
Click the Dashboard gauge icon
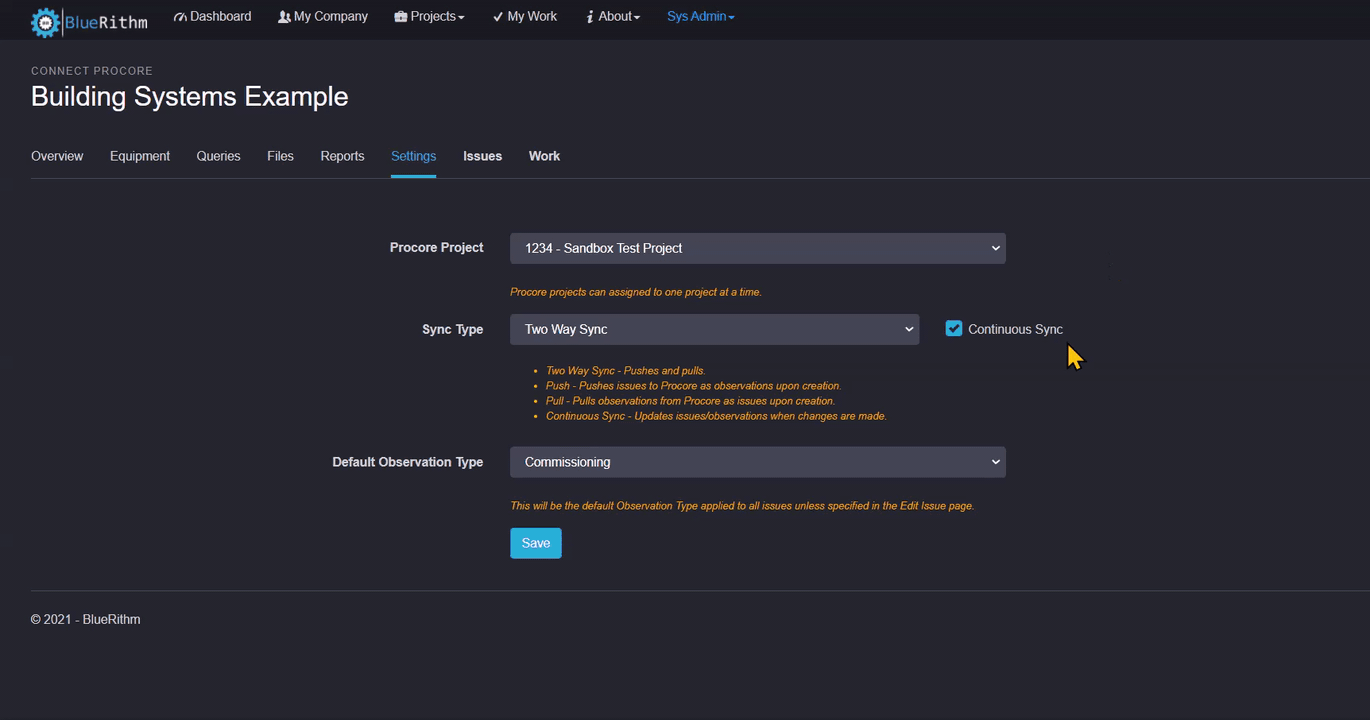[x=180, y=17]
